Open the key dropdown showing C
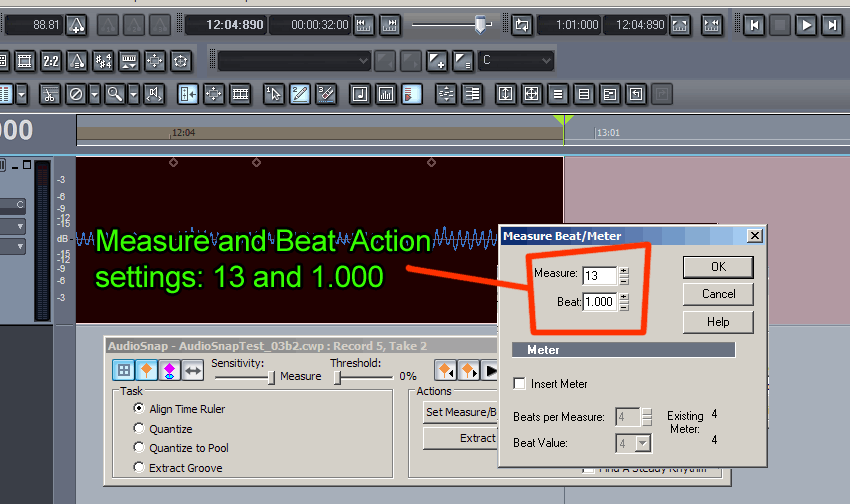 coord(515,61)
